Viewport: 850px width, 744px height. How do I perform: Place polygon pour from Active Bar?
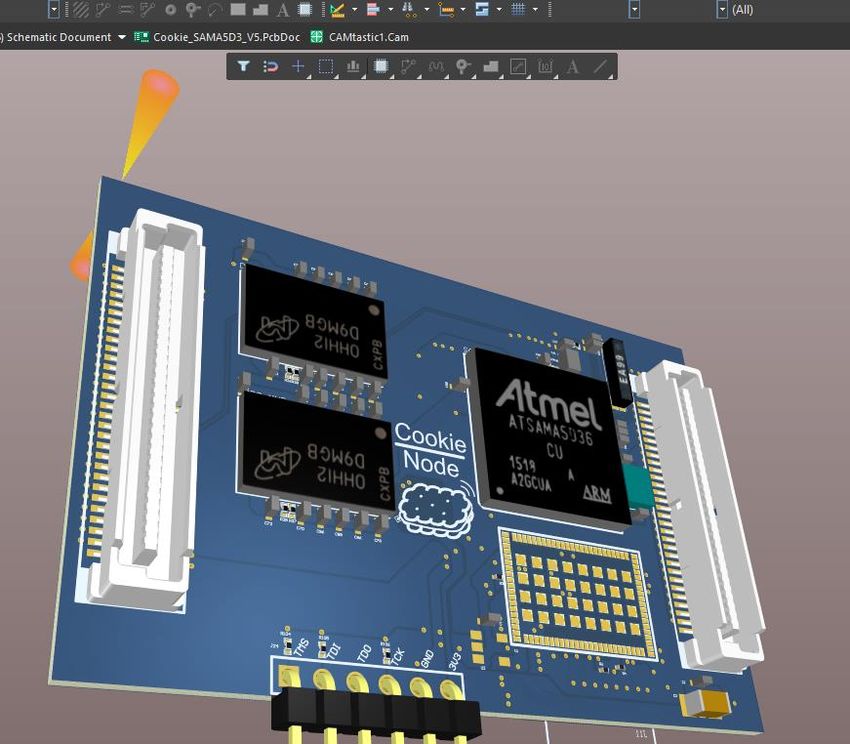491,66
